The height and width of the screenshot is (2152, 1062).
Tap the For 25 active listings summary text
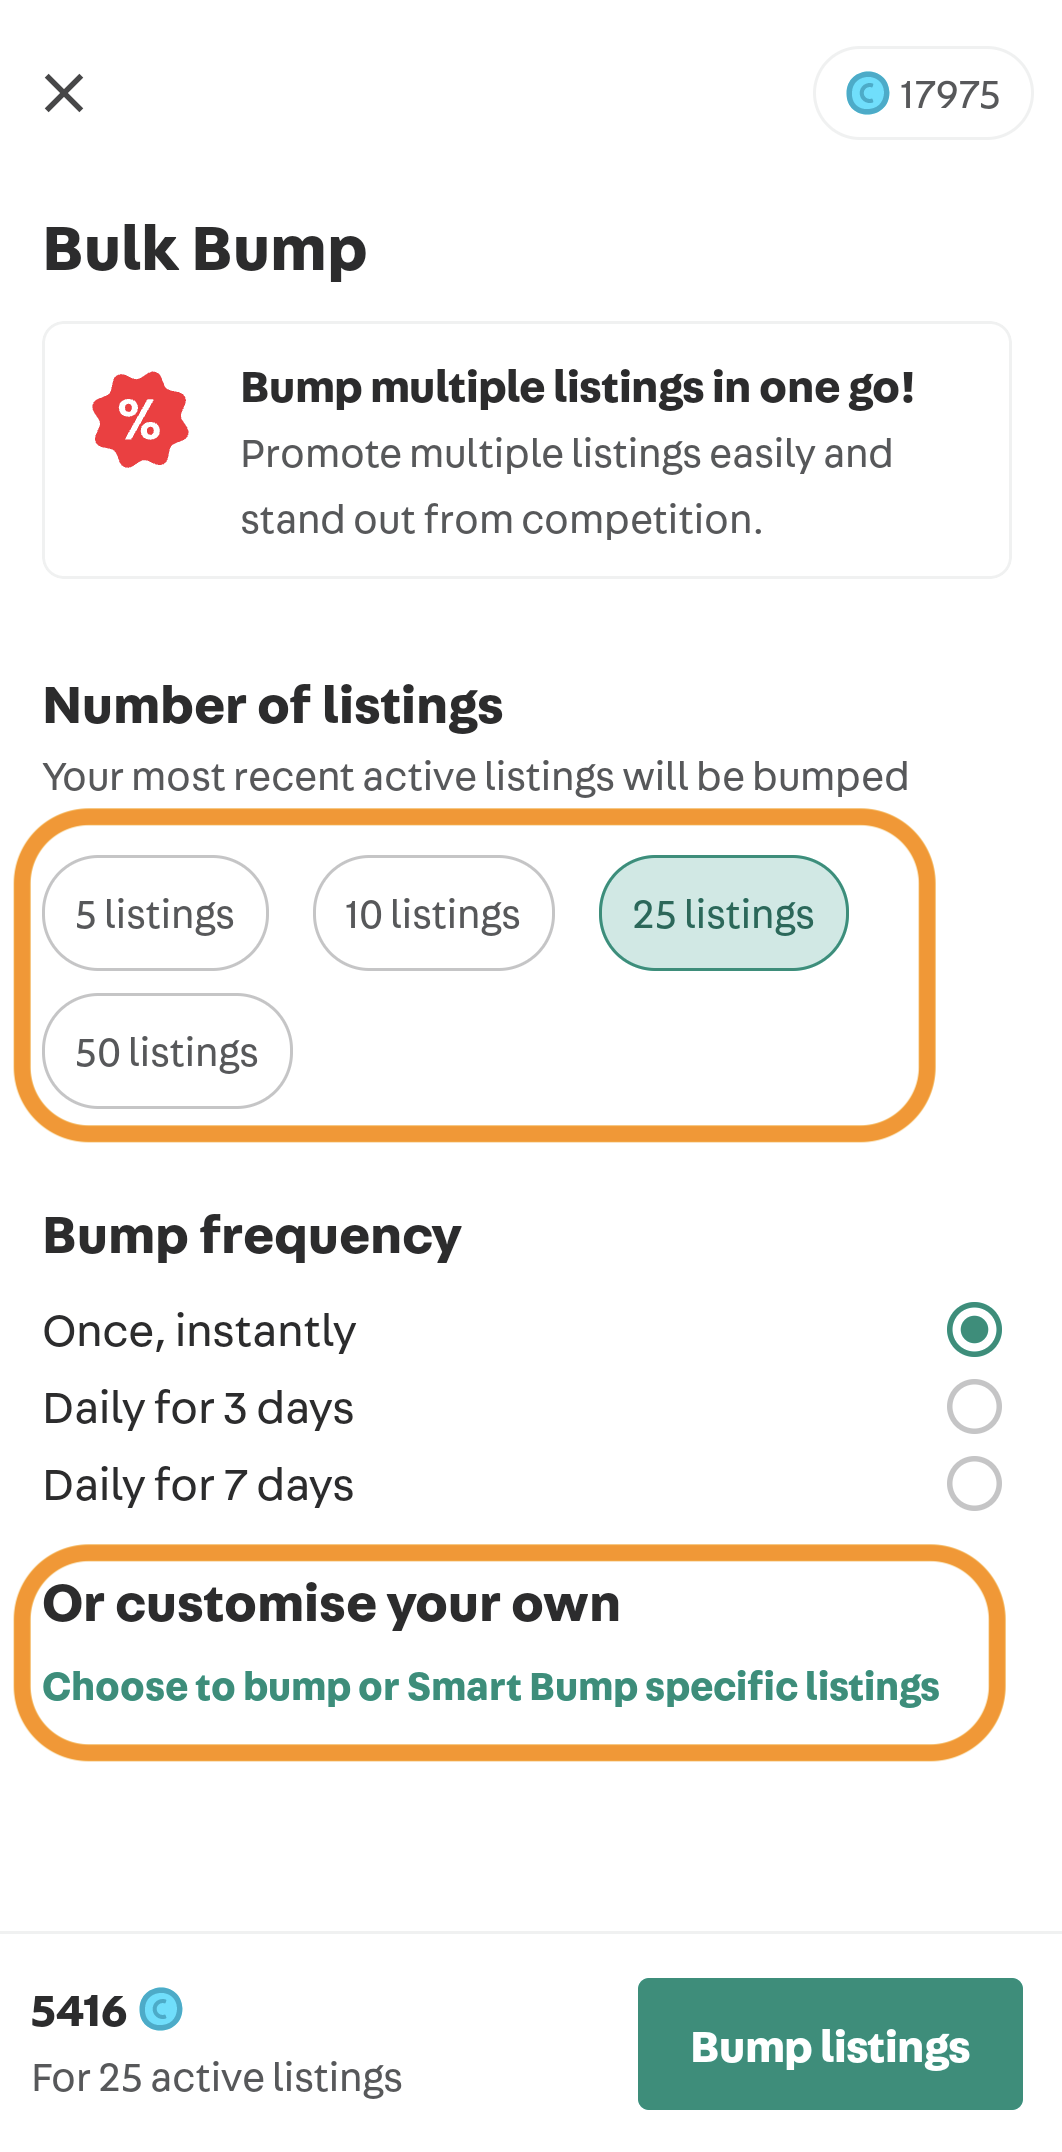click(x=217, y=2078)
